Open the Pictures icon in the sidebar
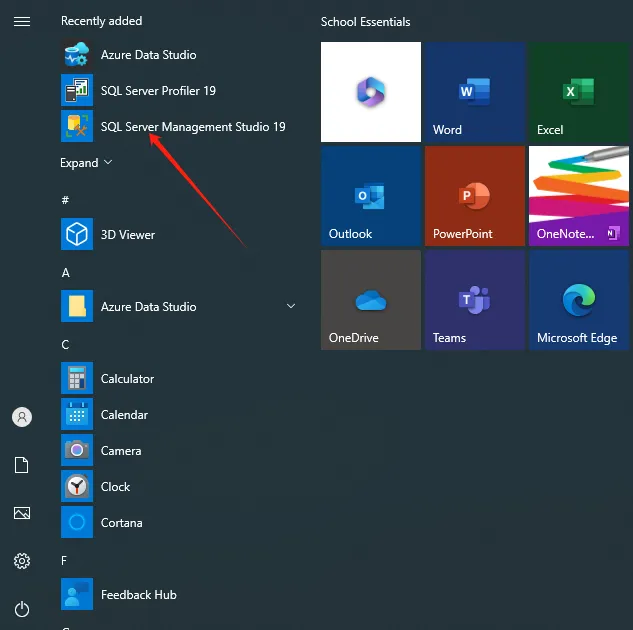This screenshot has width=633, height=630. [22, 513]
